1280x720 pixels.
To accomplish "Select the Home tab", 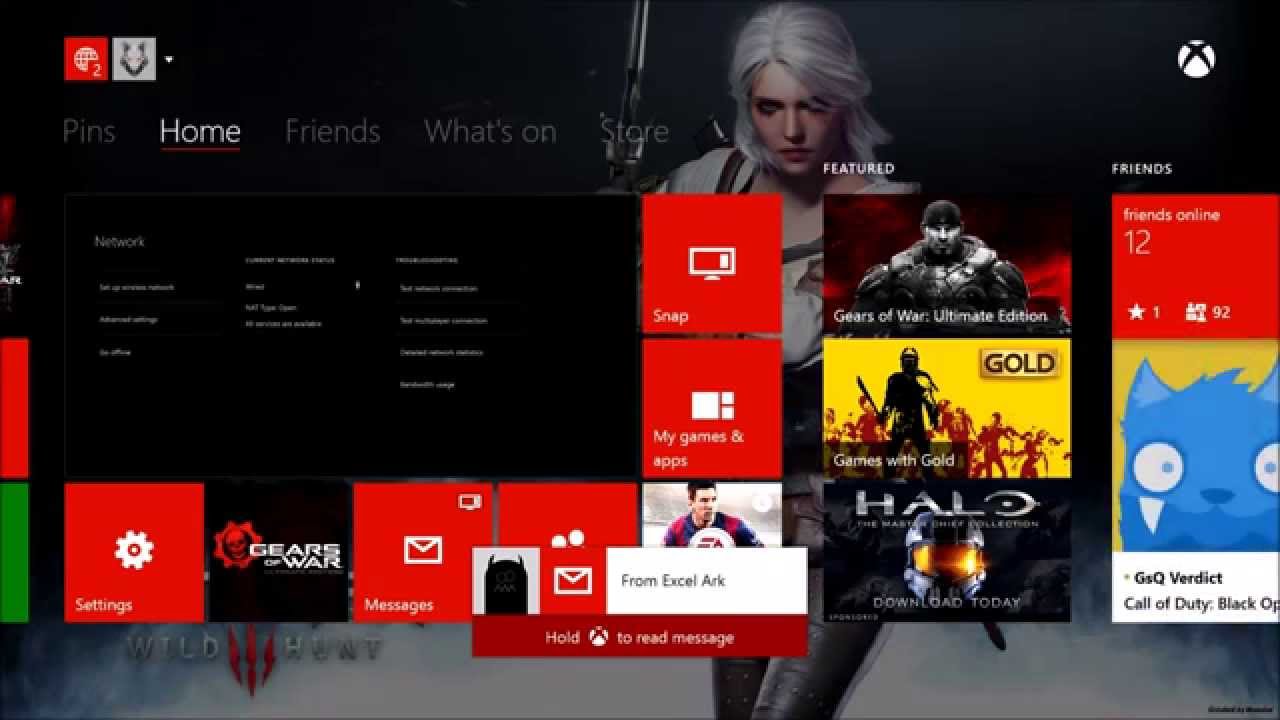I will coord(200,131).
